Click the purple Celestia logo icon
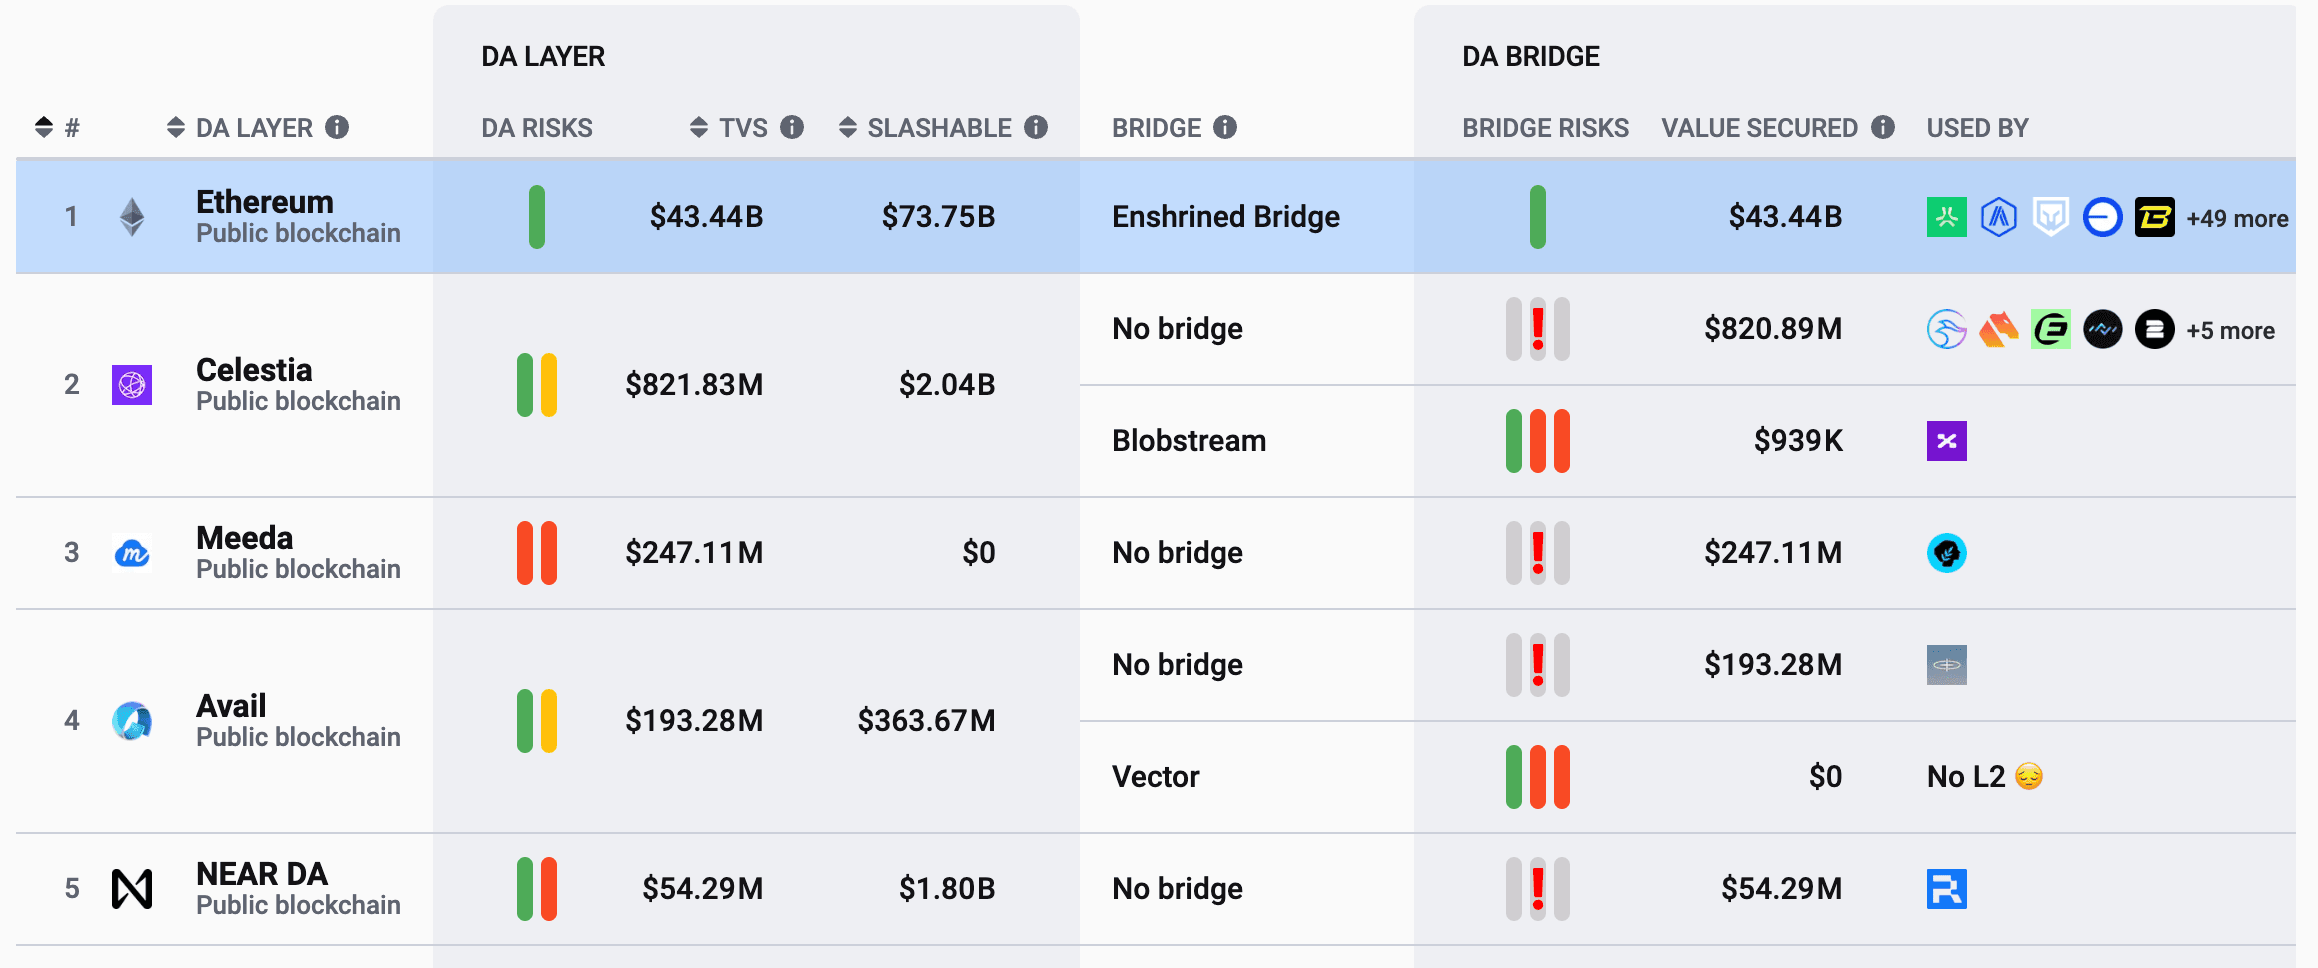Viewport: 2318px width, 968px height. tap(132, 385)
